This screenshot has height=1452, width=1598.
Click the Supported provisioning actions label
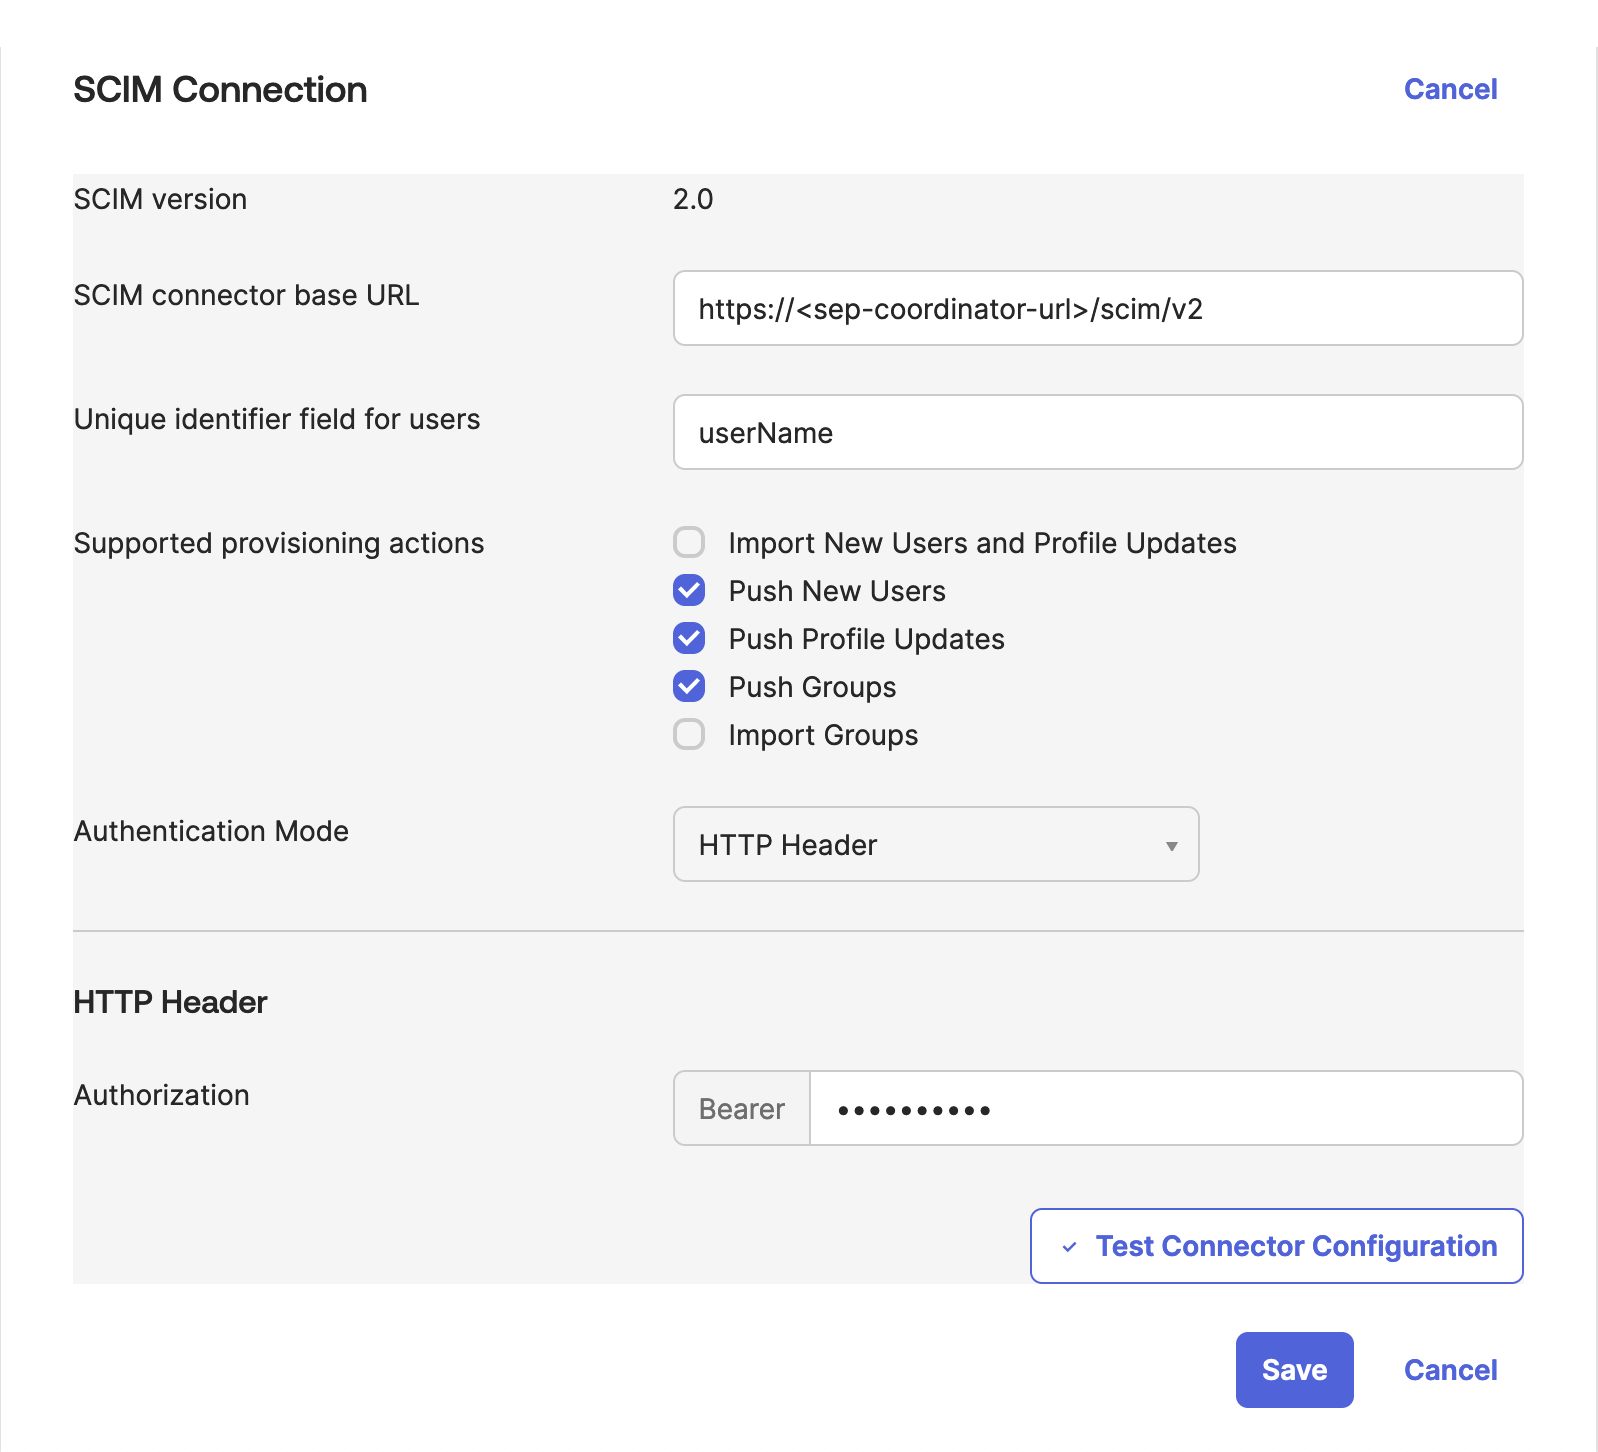point(279,543)
